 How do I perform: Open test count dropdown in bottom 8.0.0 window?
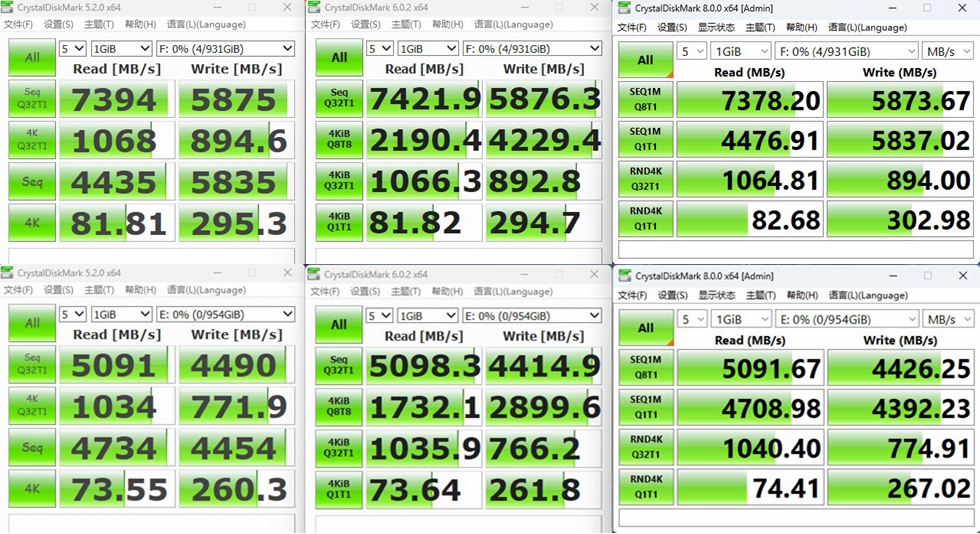click(692, 320)
